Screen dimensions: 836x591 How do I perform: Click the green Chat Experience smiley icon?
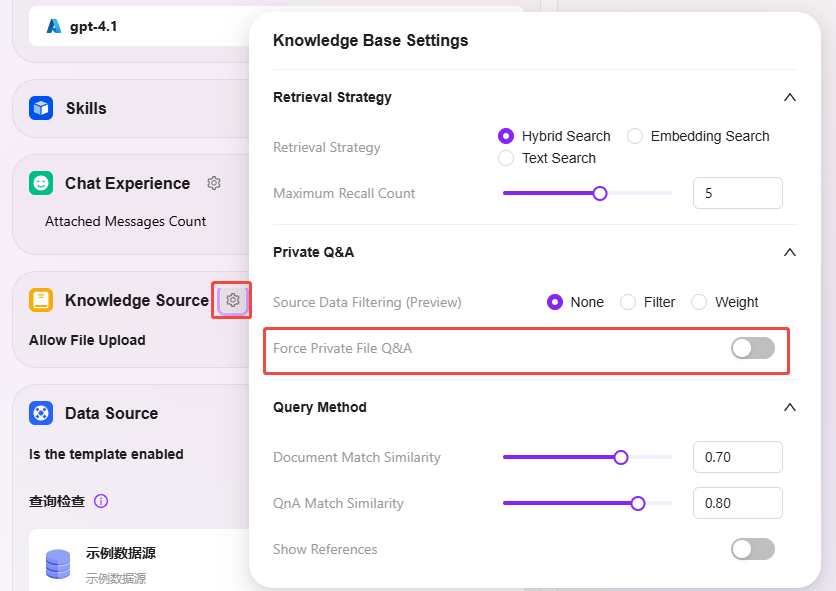pos(41,183)
